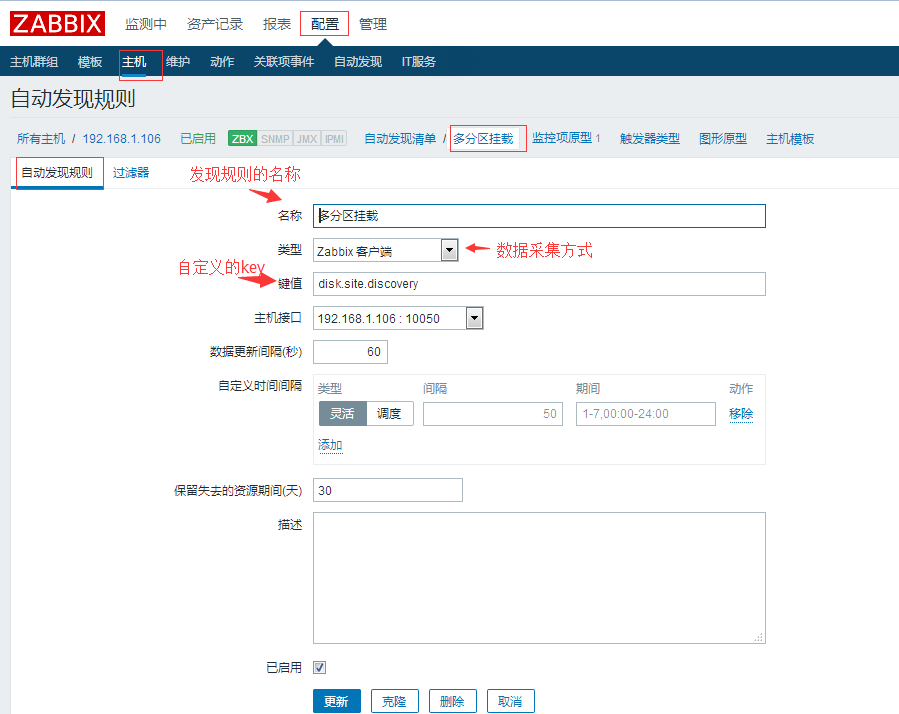Expand the 主机接口 dropdown
Screen dimensions: 899x714
tap(398, 318)
